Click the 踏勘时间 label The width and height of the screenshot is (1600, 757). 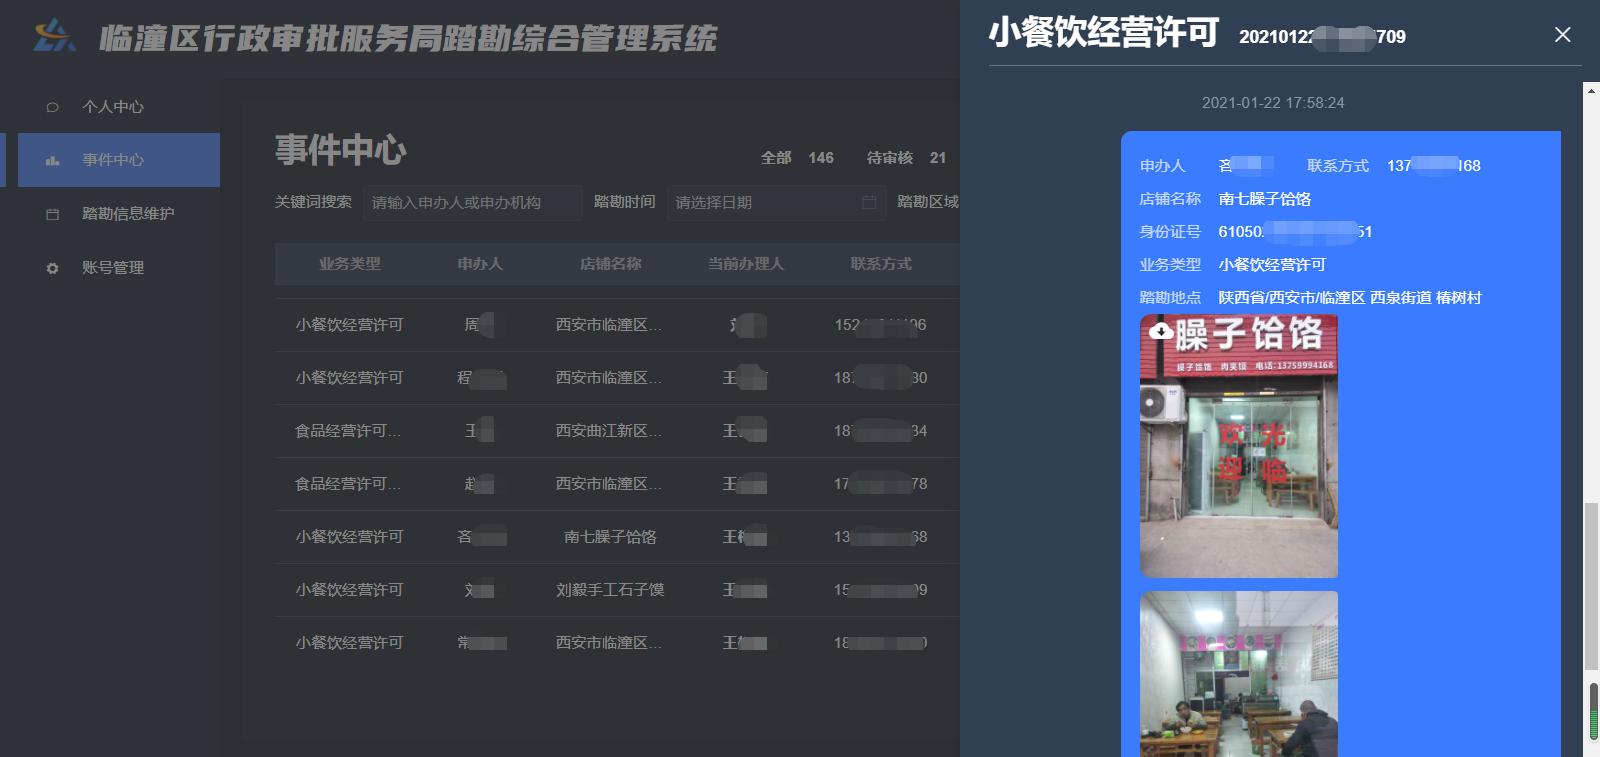(625, 202)
